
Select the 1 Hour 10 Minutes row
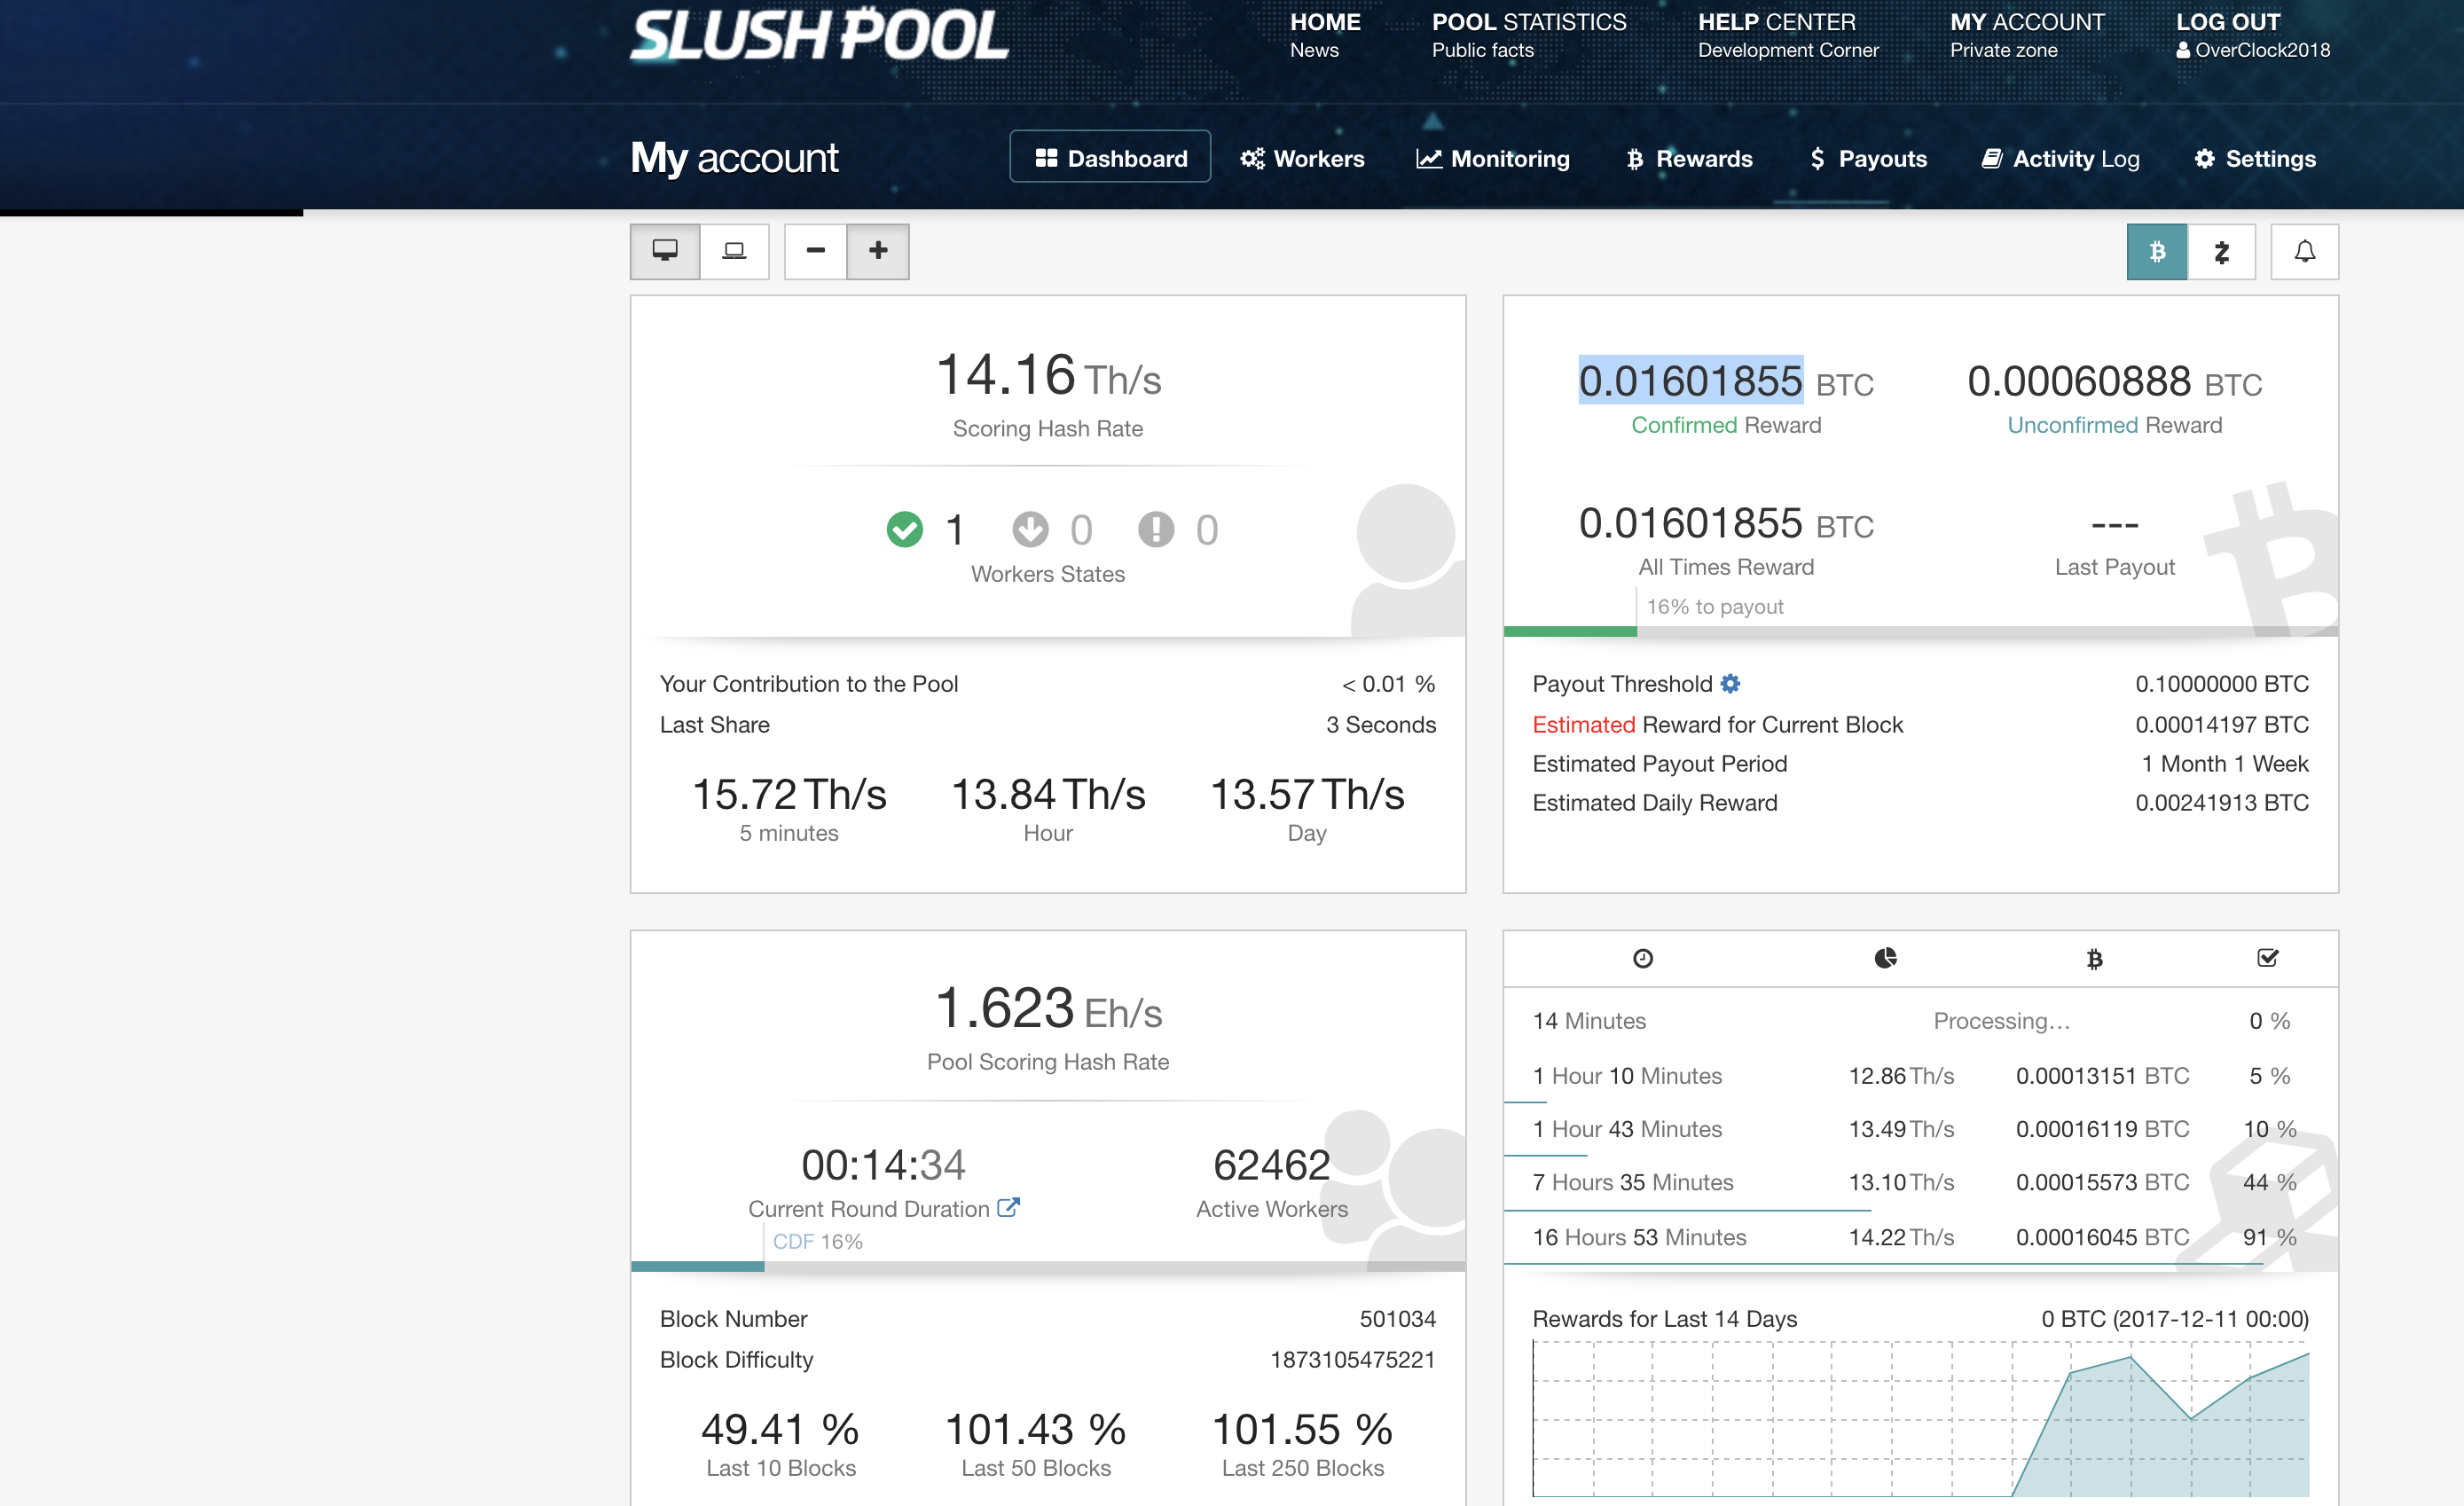(x=1920, y=1076)
